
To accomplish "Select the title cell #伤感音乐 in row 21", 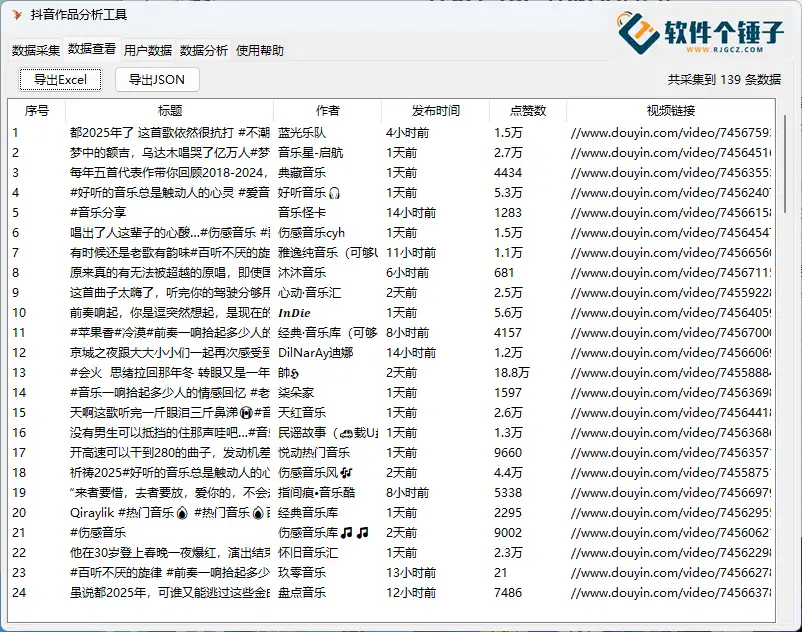I will tap(98, 533).
